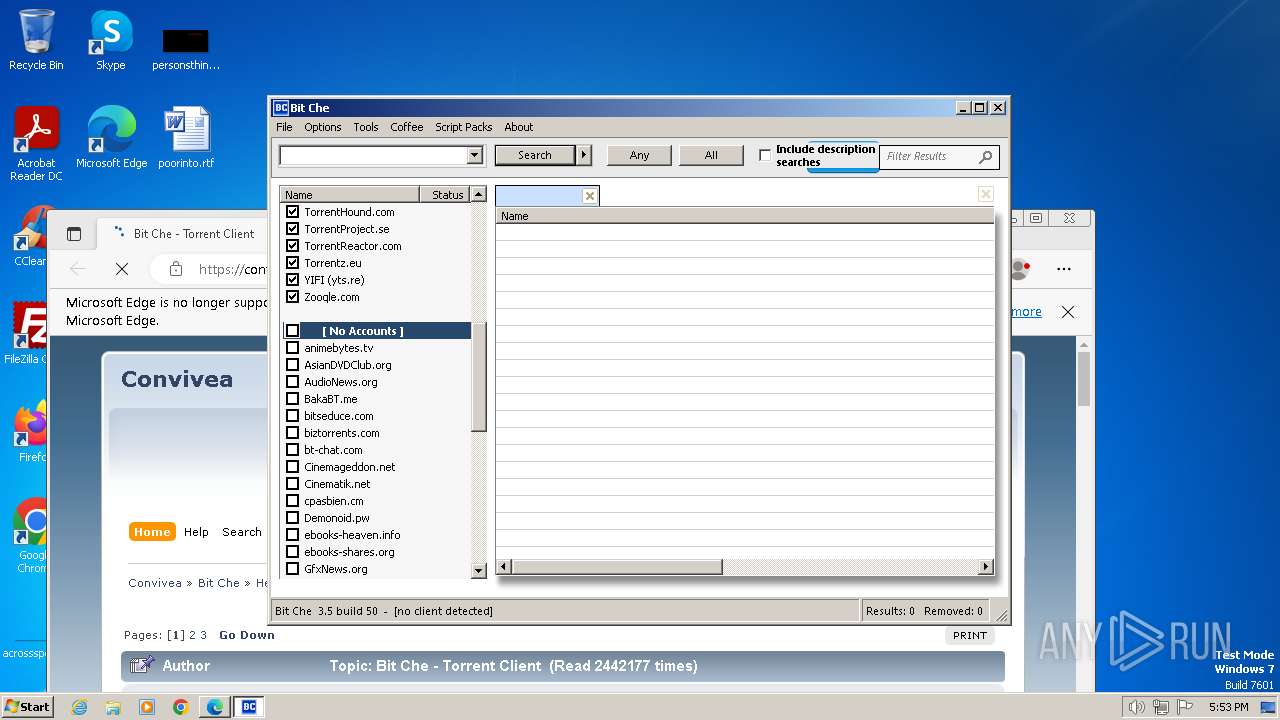Launch Firefox desktop shortcut
This screenshot has height=720, width=1280.
(x=31, y=431)
